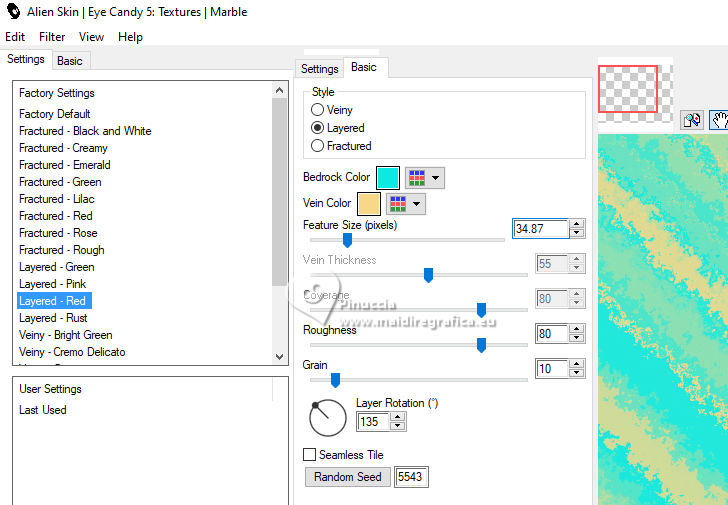Click the Roughness value input field
Image resolution: width=728 pixels, height=505 pixels.
pyautogui.click(x=552, y=333)
